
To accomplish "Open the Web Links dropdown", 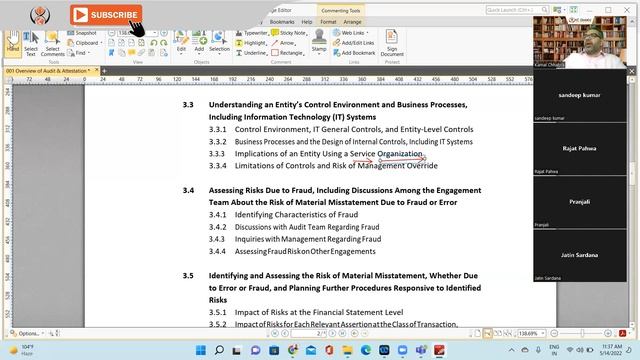I will (351, 33).
